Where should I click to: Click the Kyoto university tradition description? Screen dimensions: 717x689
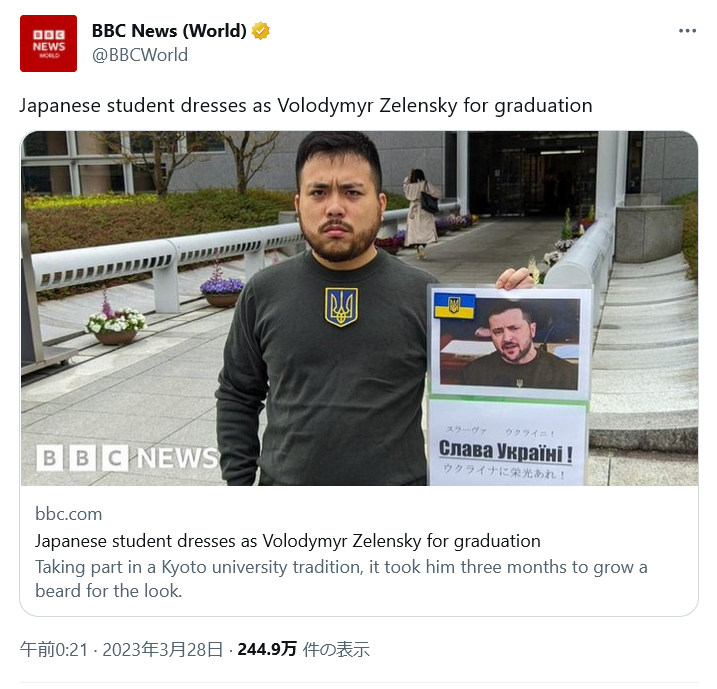coord(341,578)
